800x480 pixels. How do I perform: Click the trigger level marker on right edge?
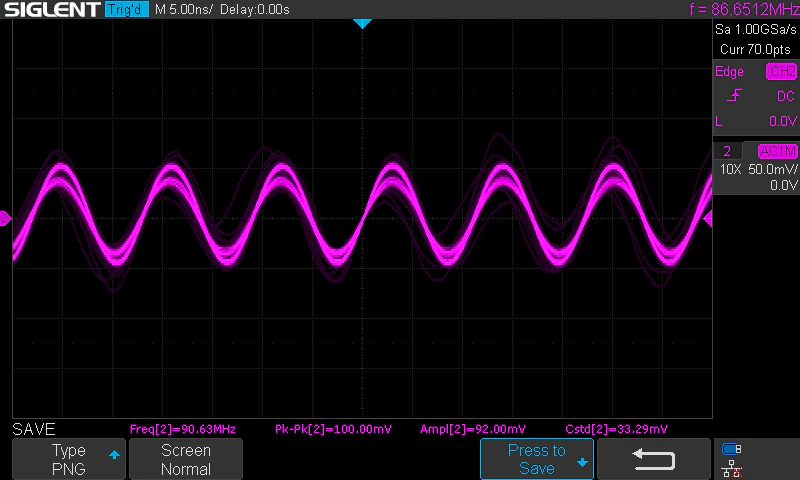click(708, 219)
